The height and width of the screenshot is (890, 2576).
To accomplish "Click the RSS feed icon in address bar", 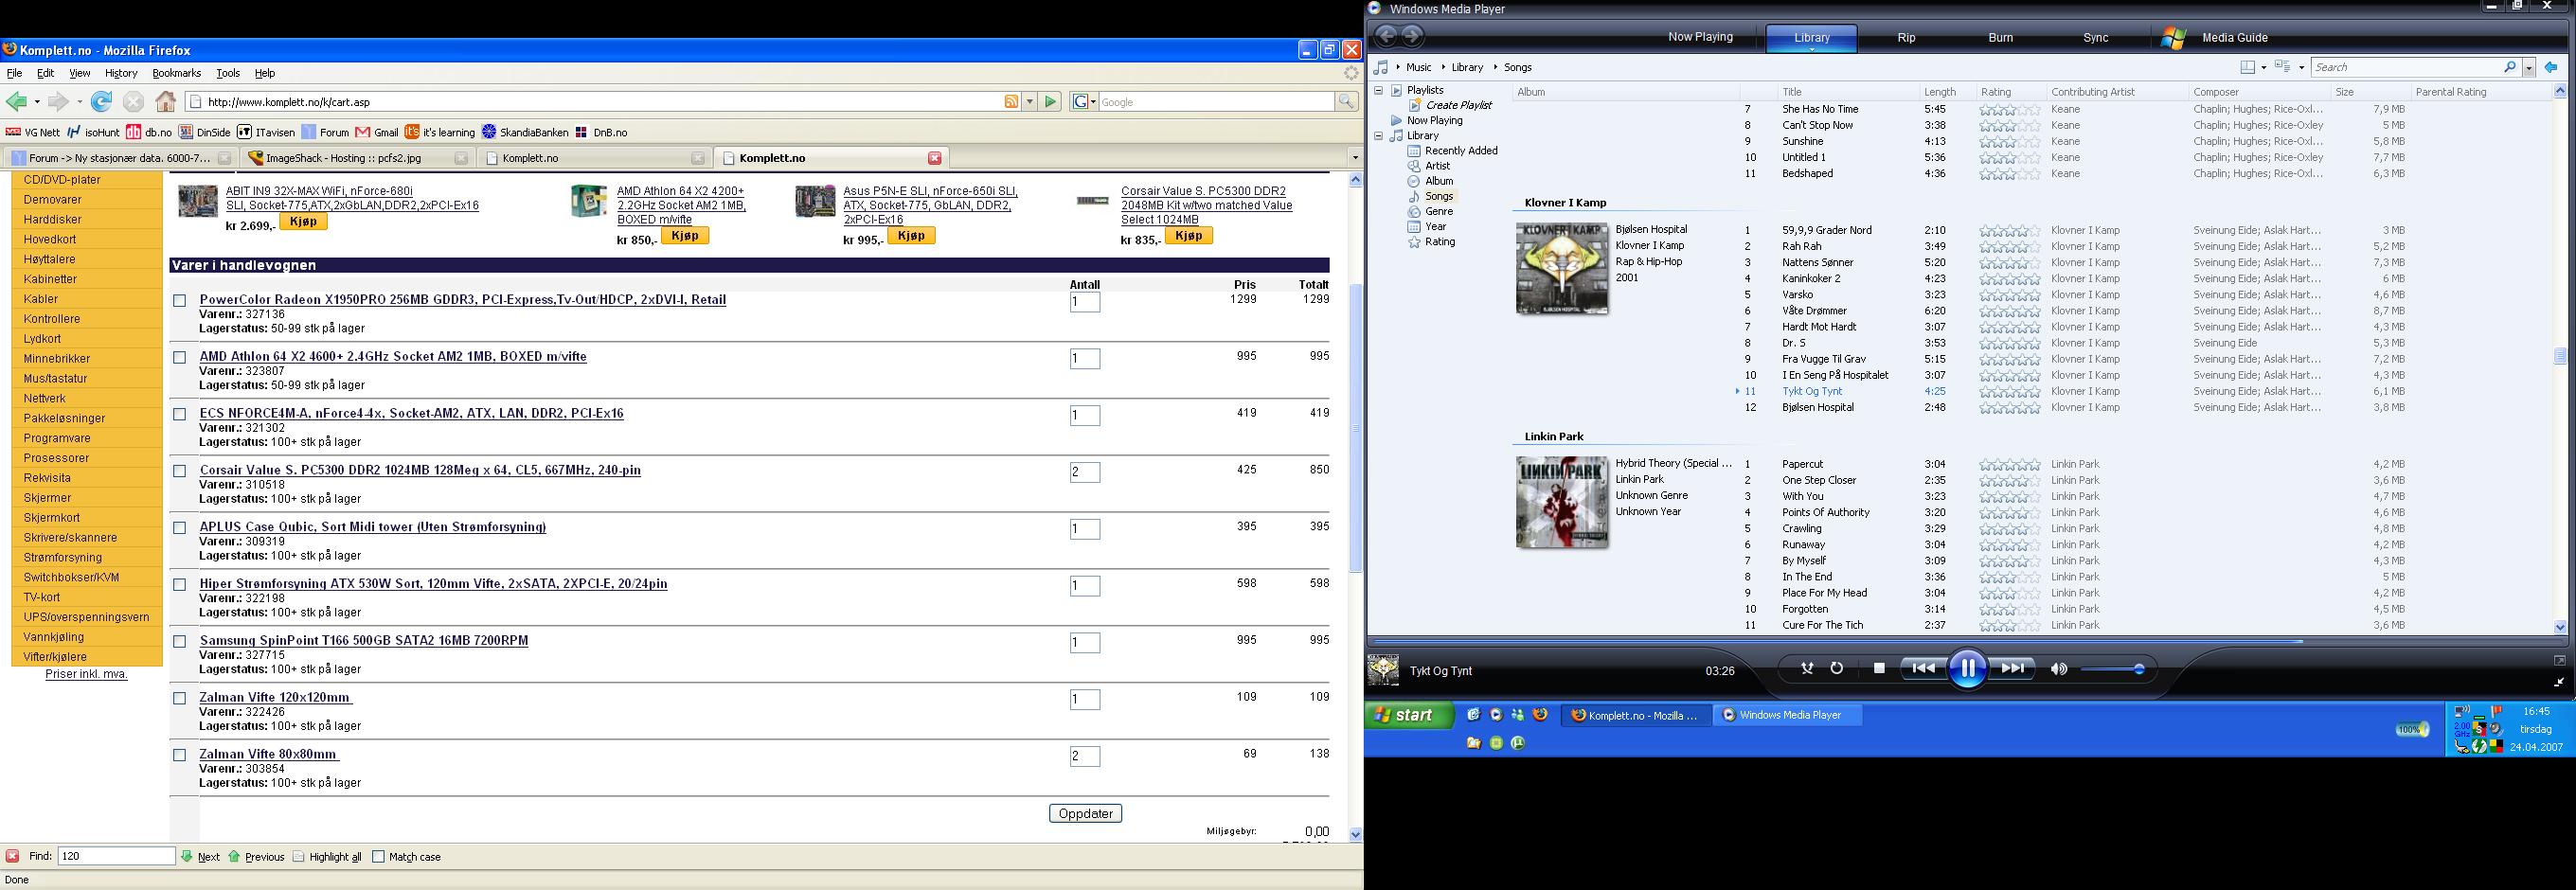I will tap(1011, 102).
